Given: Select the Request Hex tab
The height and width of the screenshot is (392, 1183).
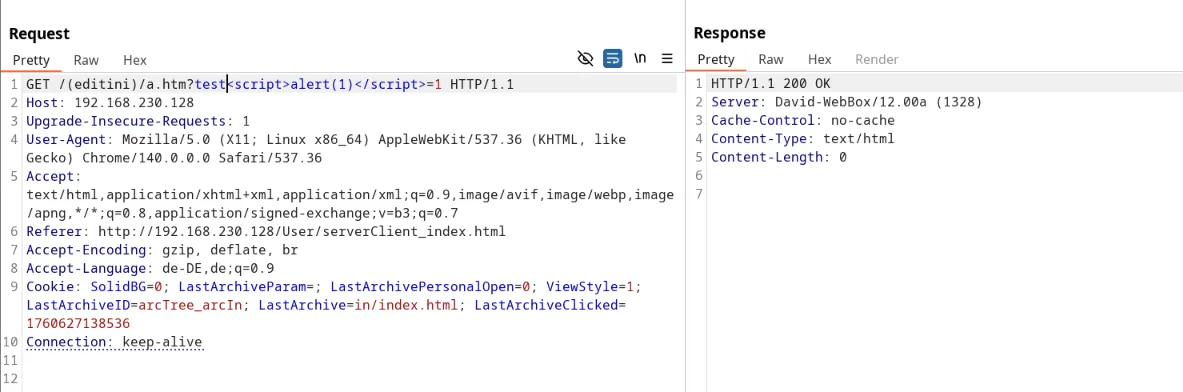Looking at the screenshot, I should (x=135, y=60).
